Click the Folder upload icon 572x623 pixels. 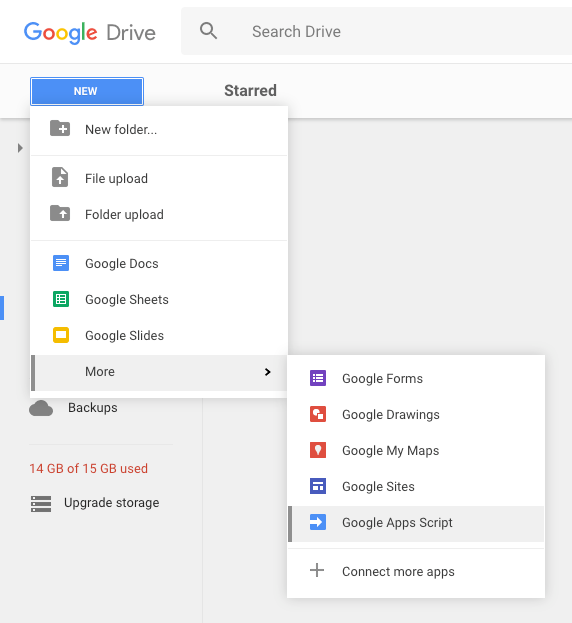(60, 213)
